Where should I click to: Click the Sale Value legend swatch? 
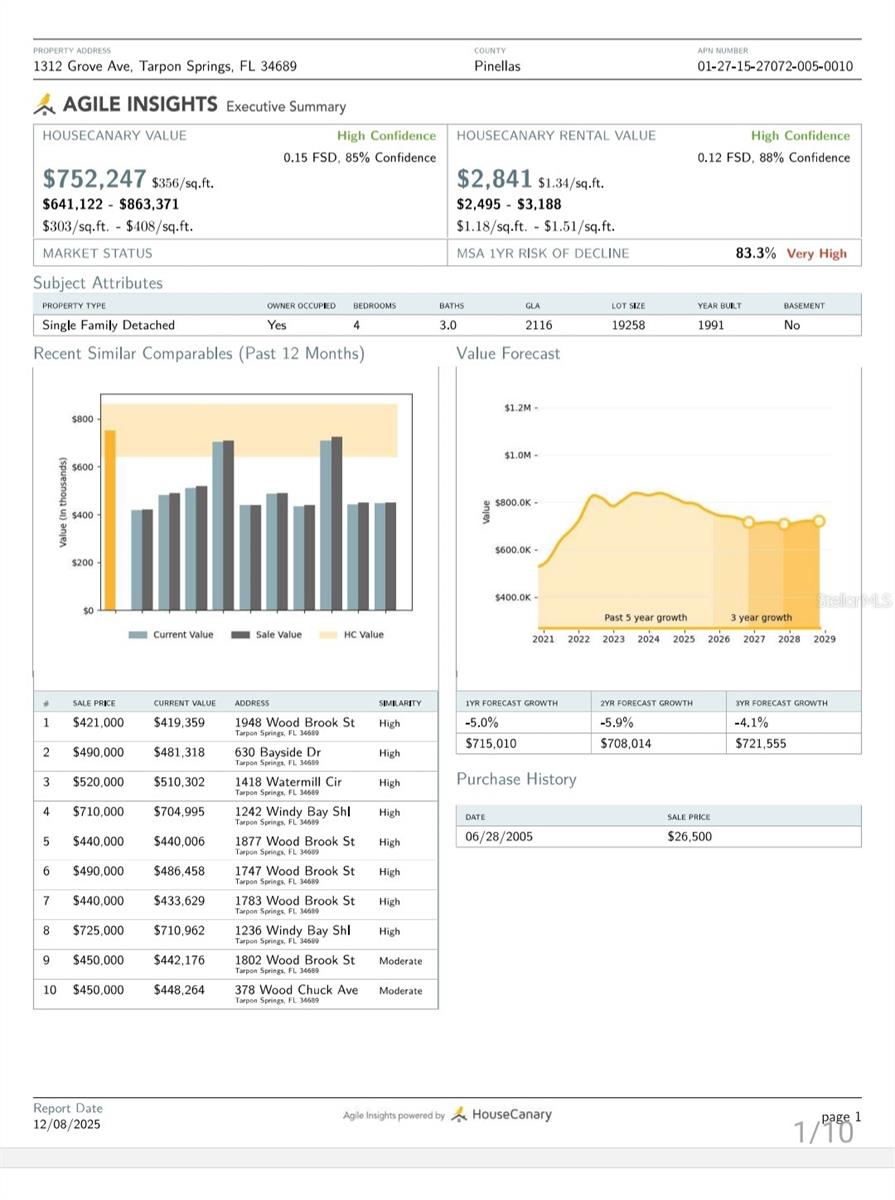coord(241,635)
